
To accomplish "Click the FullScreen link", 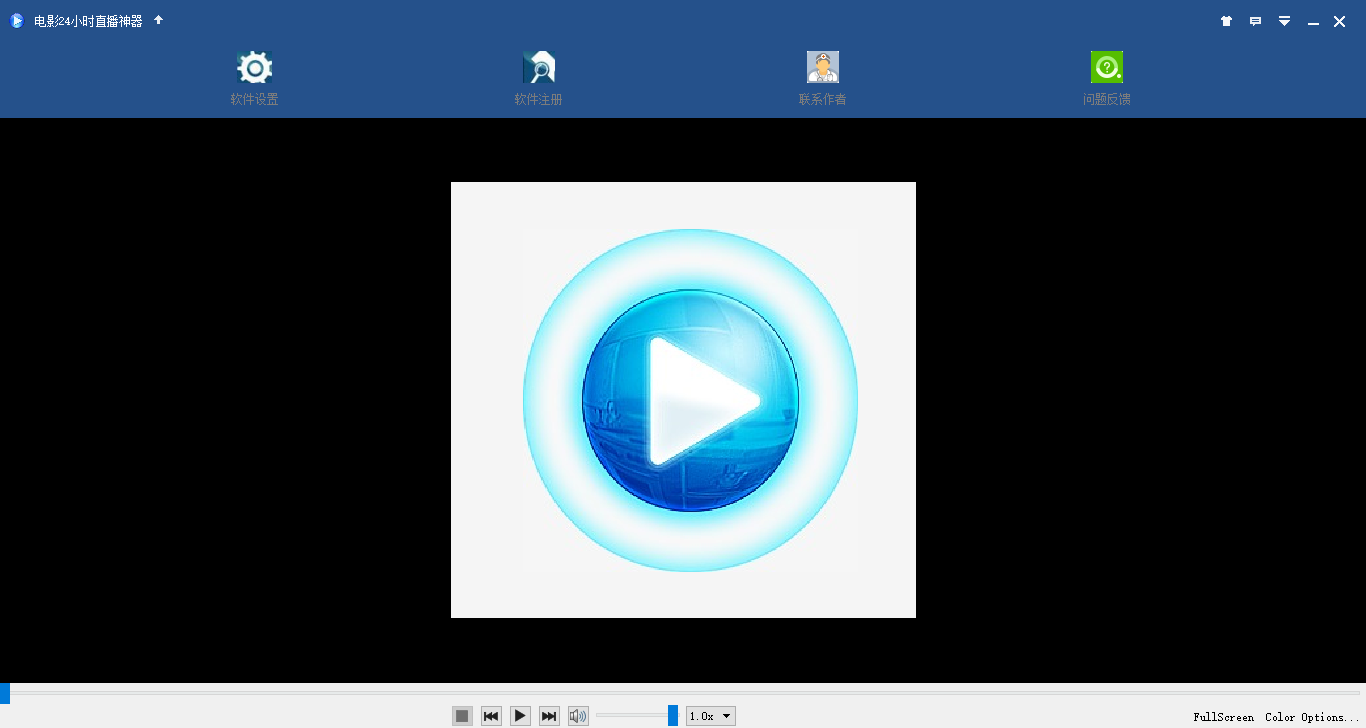I will coord(1223,717).
